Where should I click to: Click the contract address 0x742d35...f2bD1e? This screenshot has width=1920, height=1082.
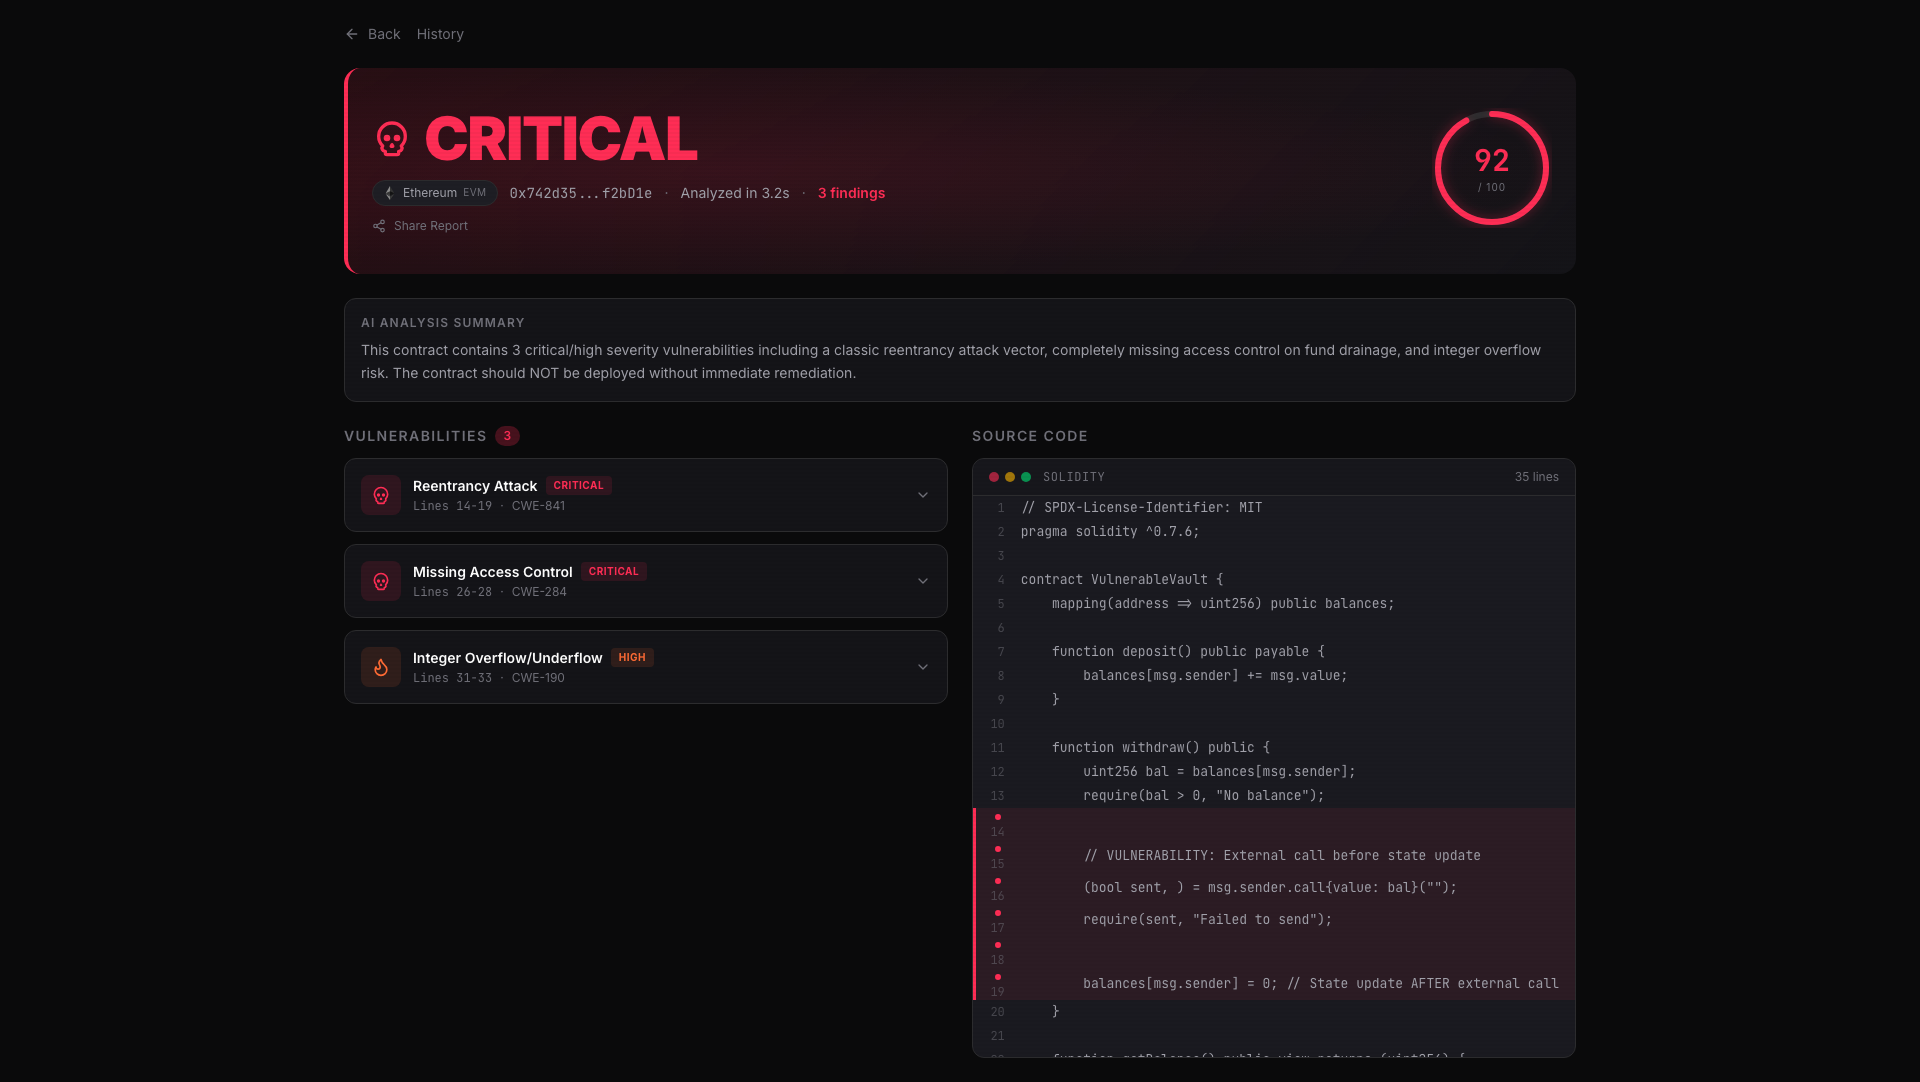coord(580,193)
